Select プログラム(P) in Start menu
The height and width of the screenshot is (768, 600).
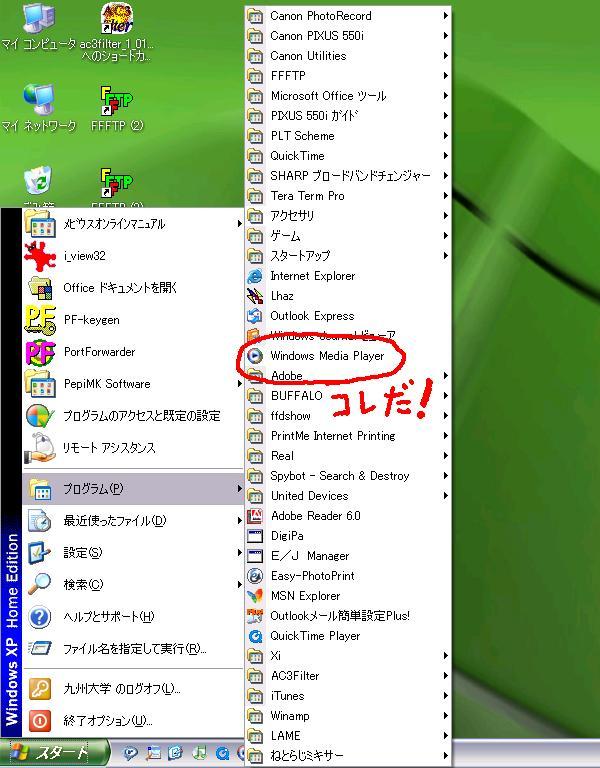click(x=133, y=489)
